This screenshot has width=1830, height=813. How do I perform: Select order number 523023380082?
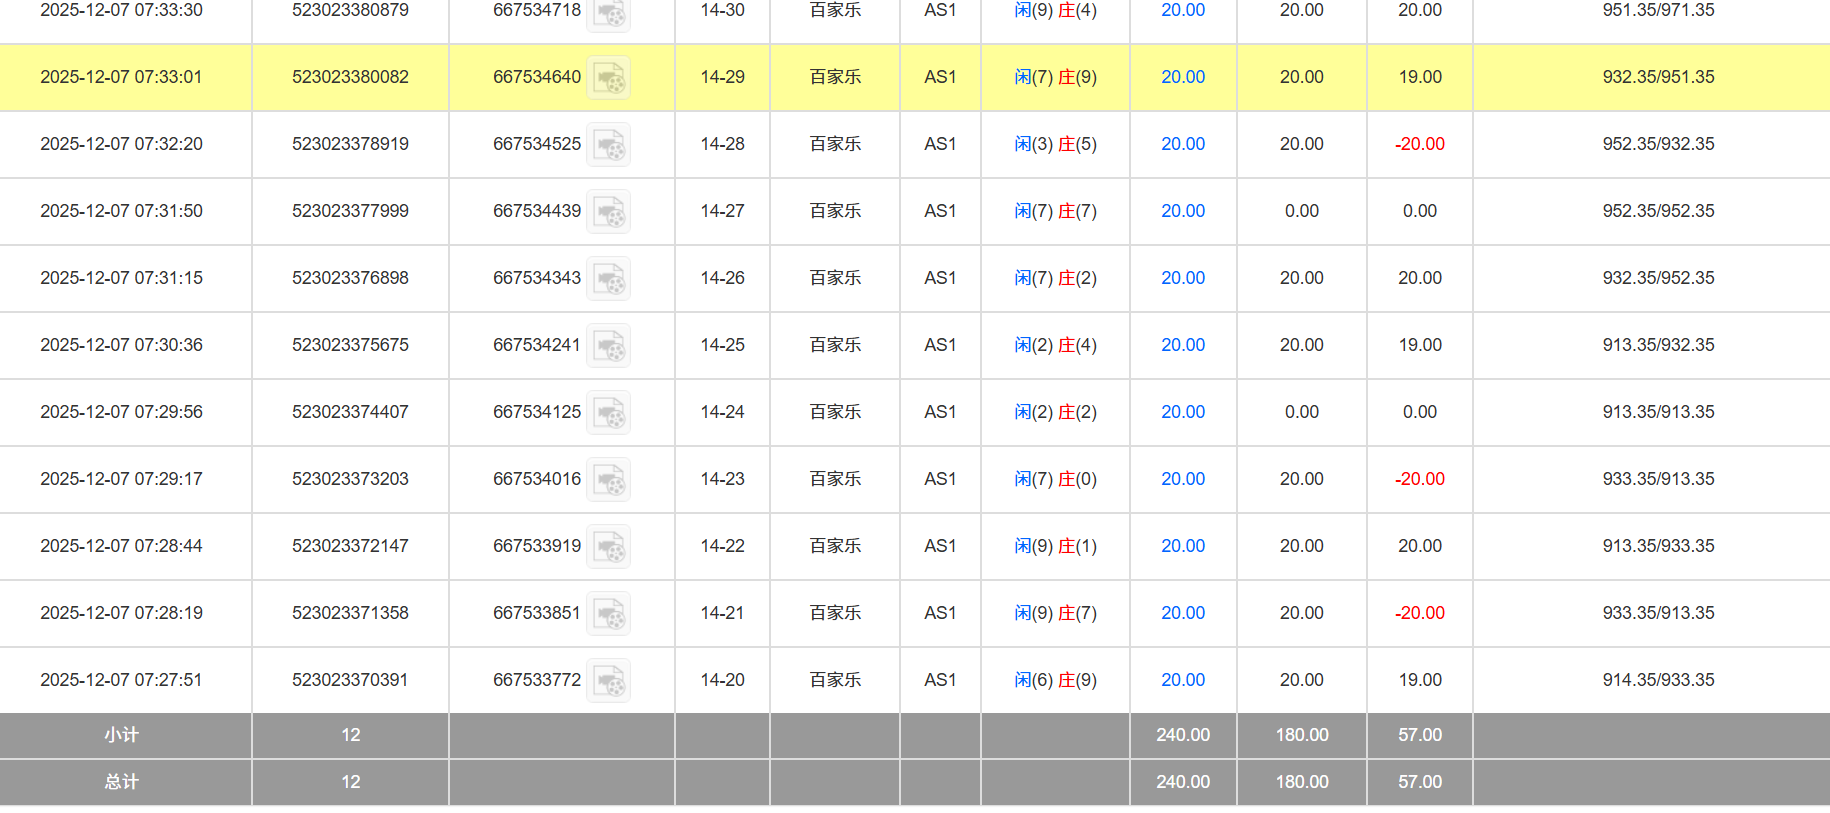[350, 77]
